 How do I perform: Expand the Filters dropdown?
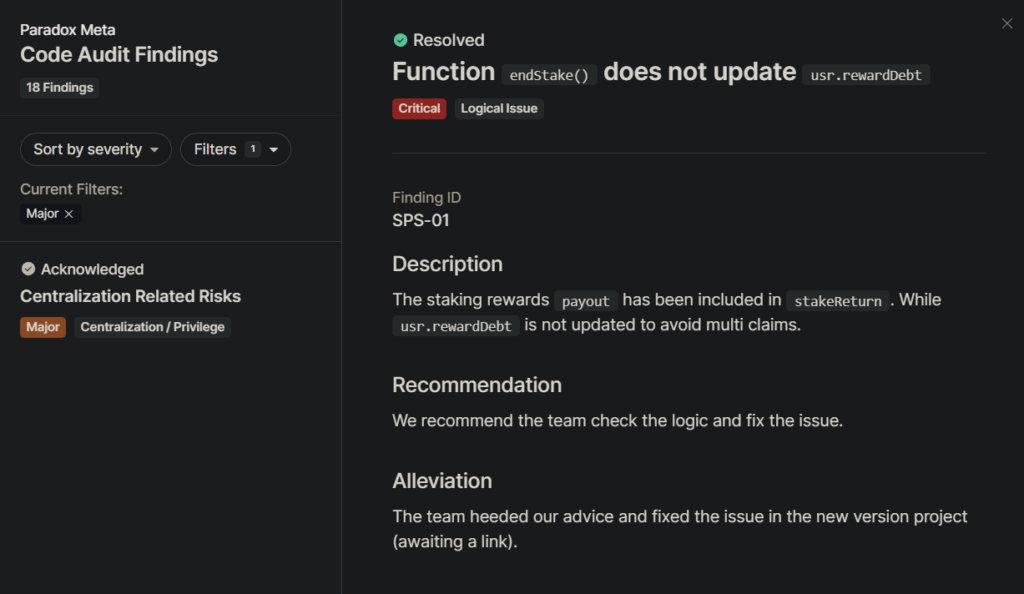point(235,149)
